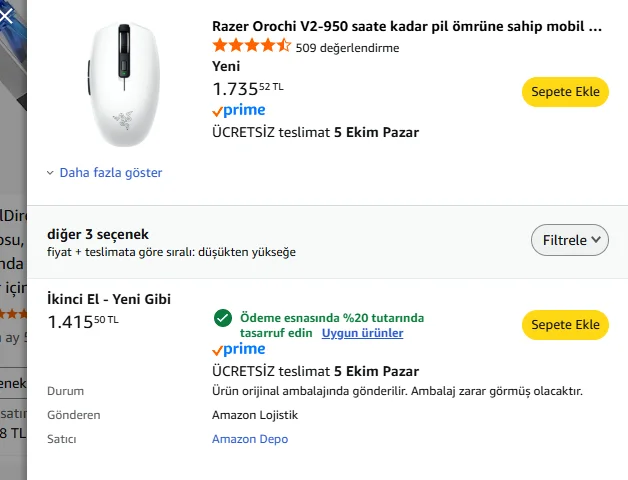Add the İkinci El 1.415 TL offer to cart

coord(565,325)
